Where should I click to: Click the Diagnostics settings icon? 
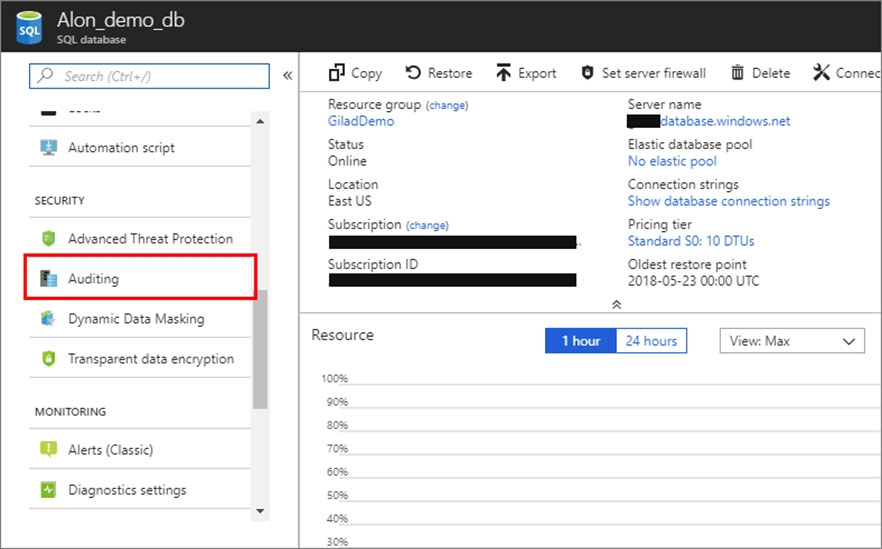coord(48,489)
